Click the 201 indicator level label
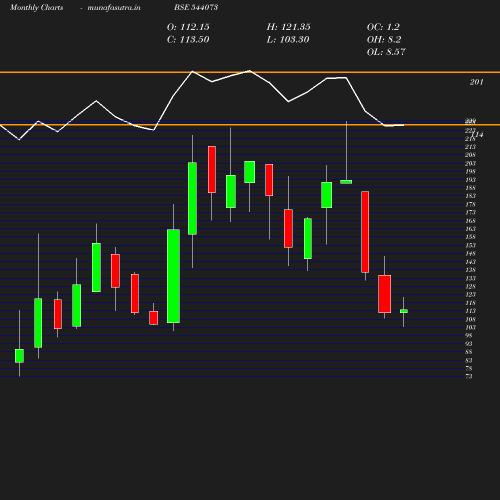Screen dimensions: 500x500 click(477, 82)
